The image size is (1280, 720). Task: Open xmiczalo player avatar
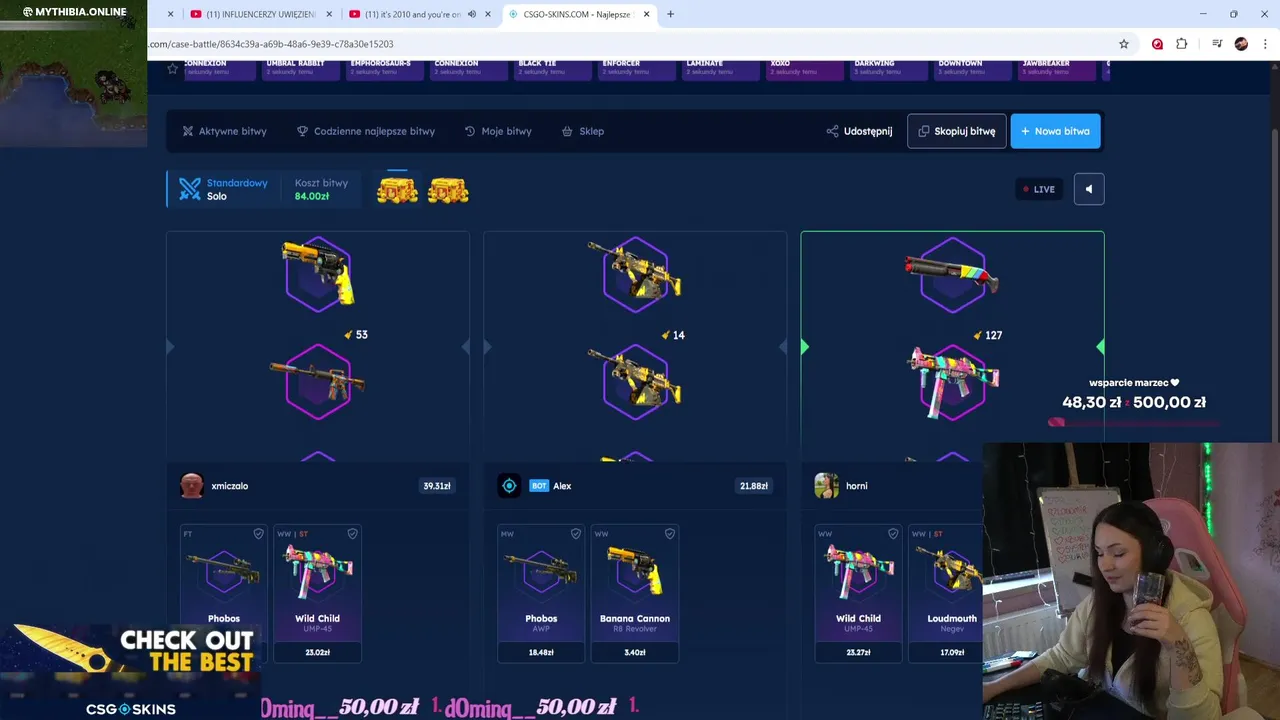tap(191, 486)
